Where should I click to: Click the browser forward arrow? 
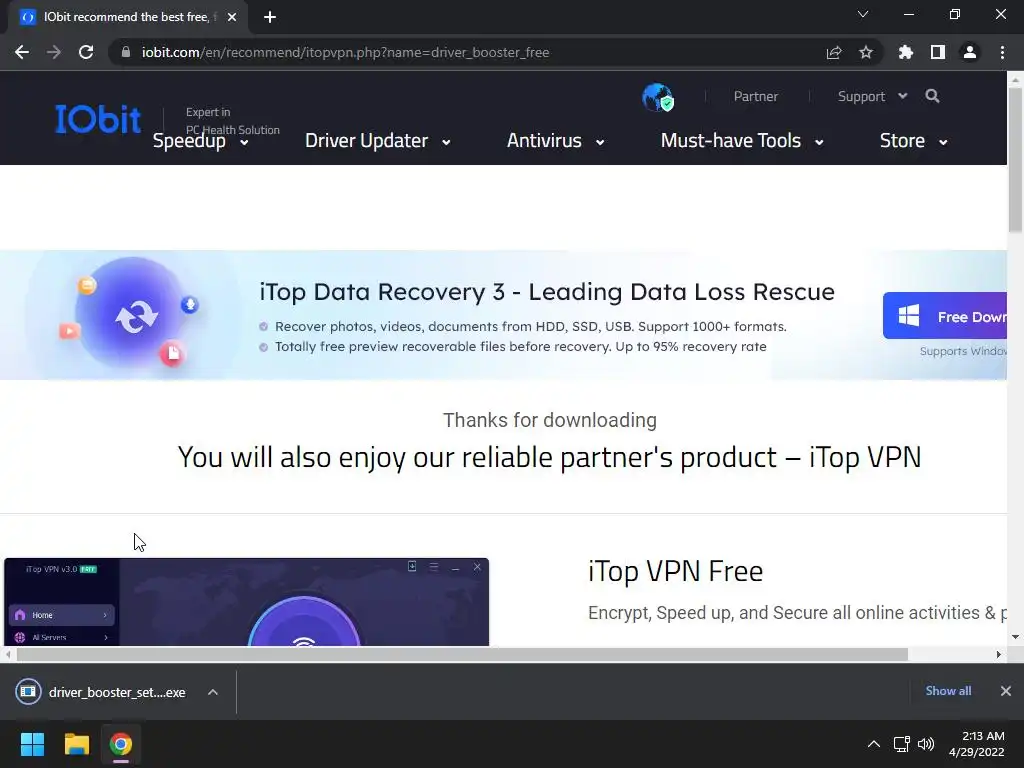pyautogui.click(x=54, y=52)
